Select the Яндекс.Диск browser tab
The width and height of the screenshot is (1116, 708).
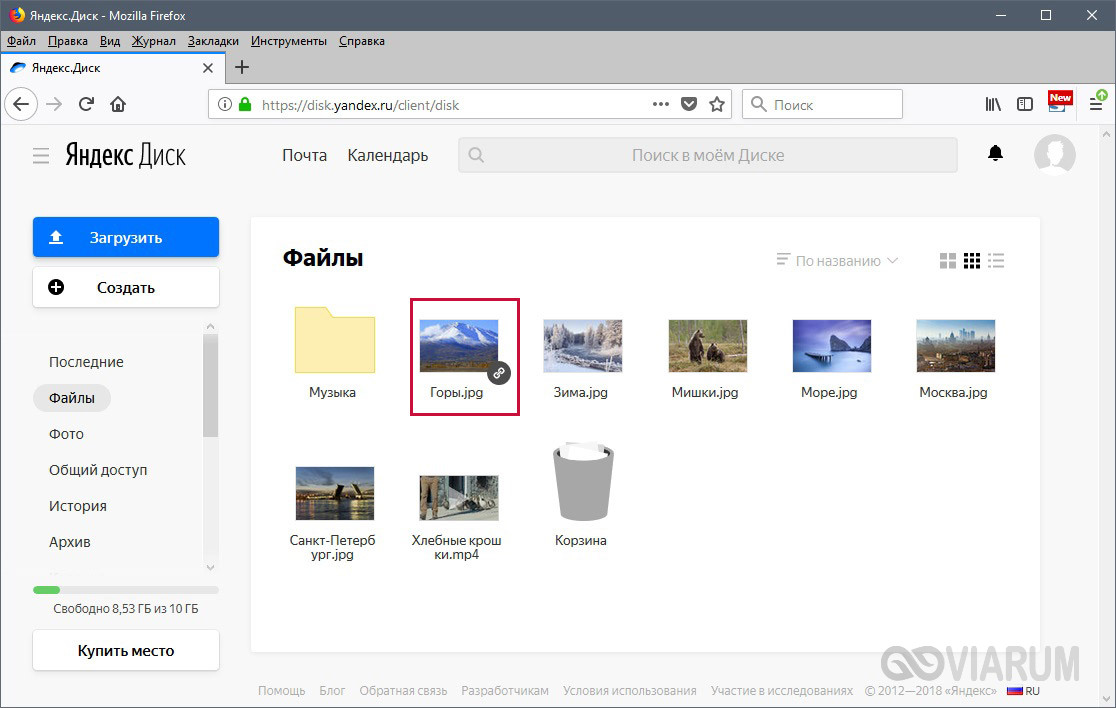(114, 68)
